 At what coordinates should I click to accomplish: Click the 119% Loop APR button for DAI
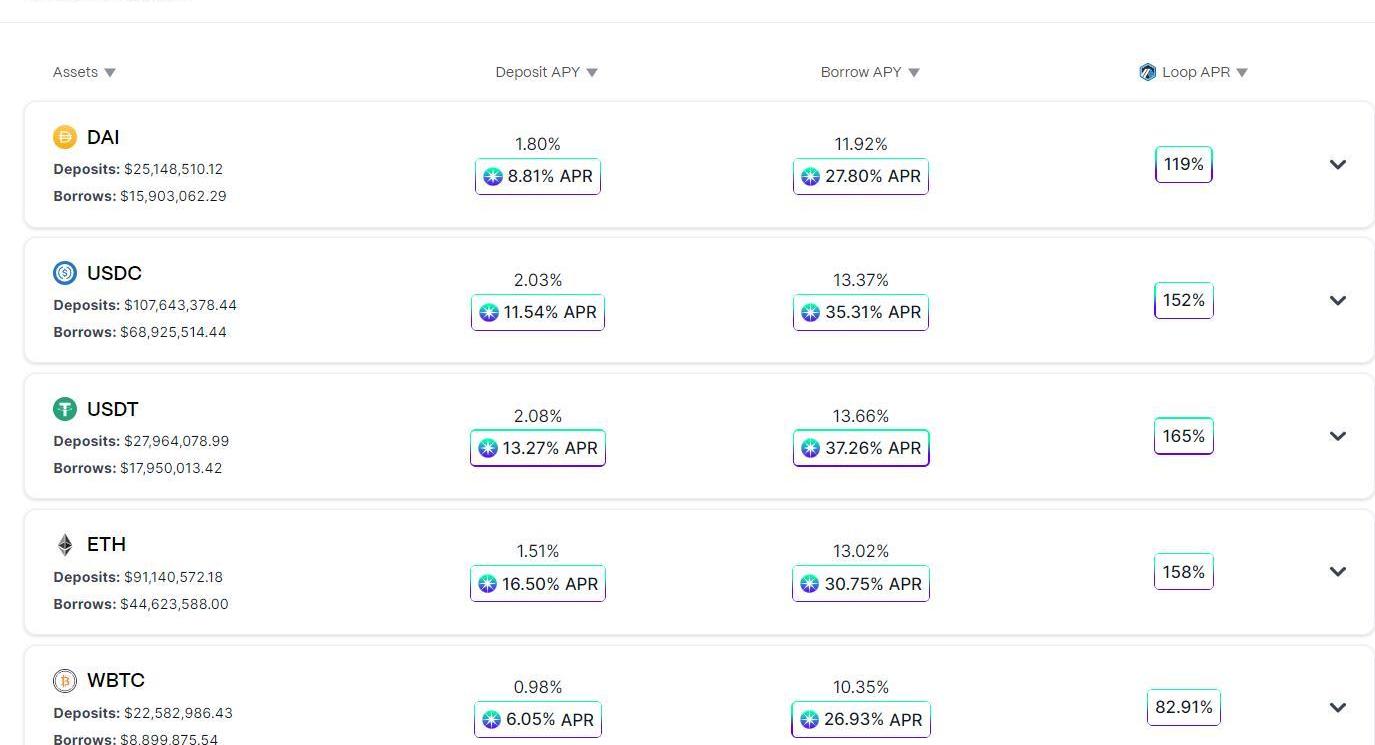pos(1183,164)
